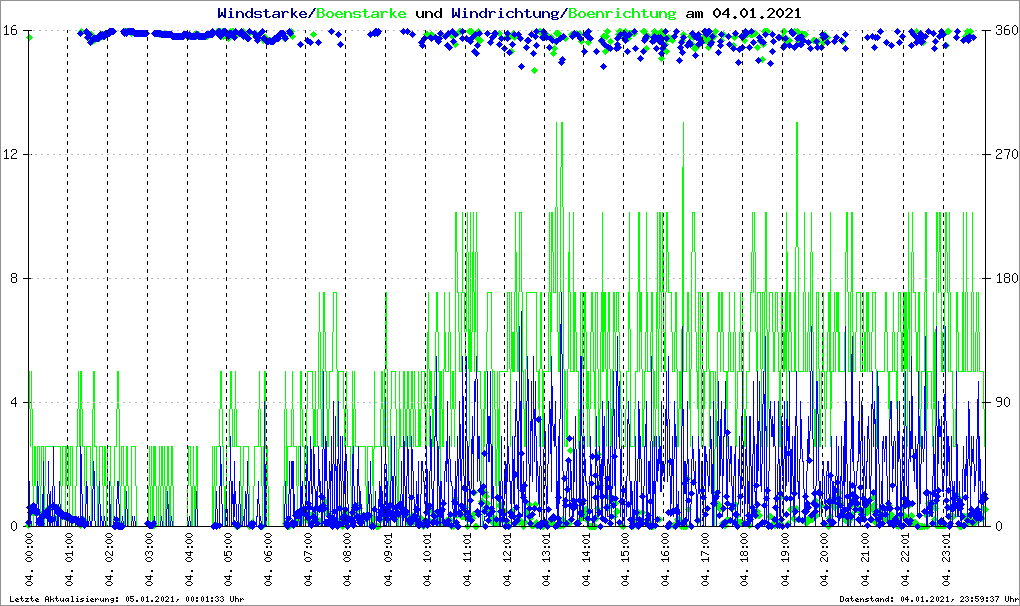Click the 'Windrichtung' title word
Viewport: 1020px width, 606px height.
pyautogui.click(x=507, y=13)
